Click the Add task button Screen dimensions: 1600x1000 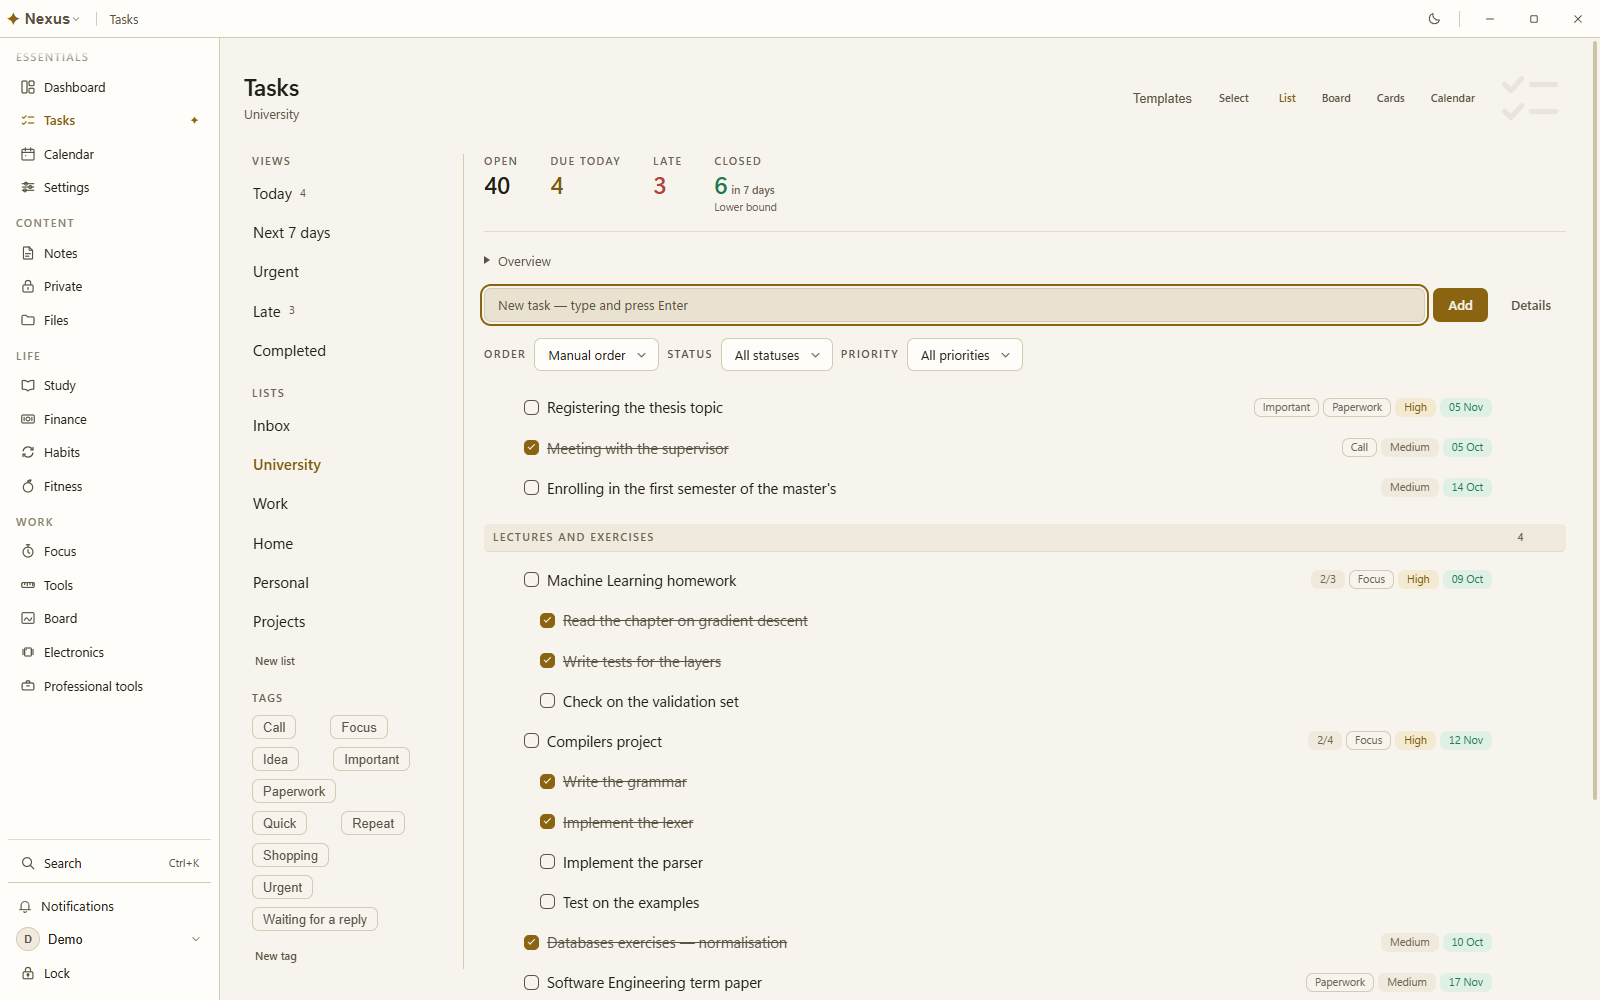[1460, 305]
